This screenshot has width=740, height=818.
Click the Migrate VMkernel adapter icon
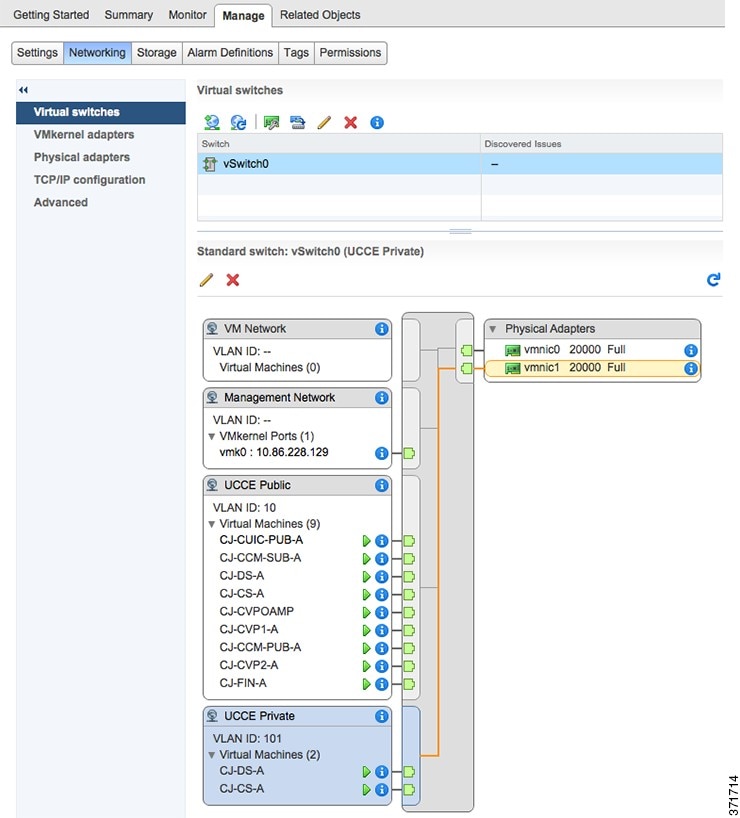[297, 123]
